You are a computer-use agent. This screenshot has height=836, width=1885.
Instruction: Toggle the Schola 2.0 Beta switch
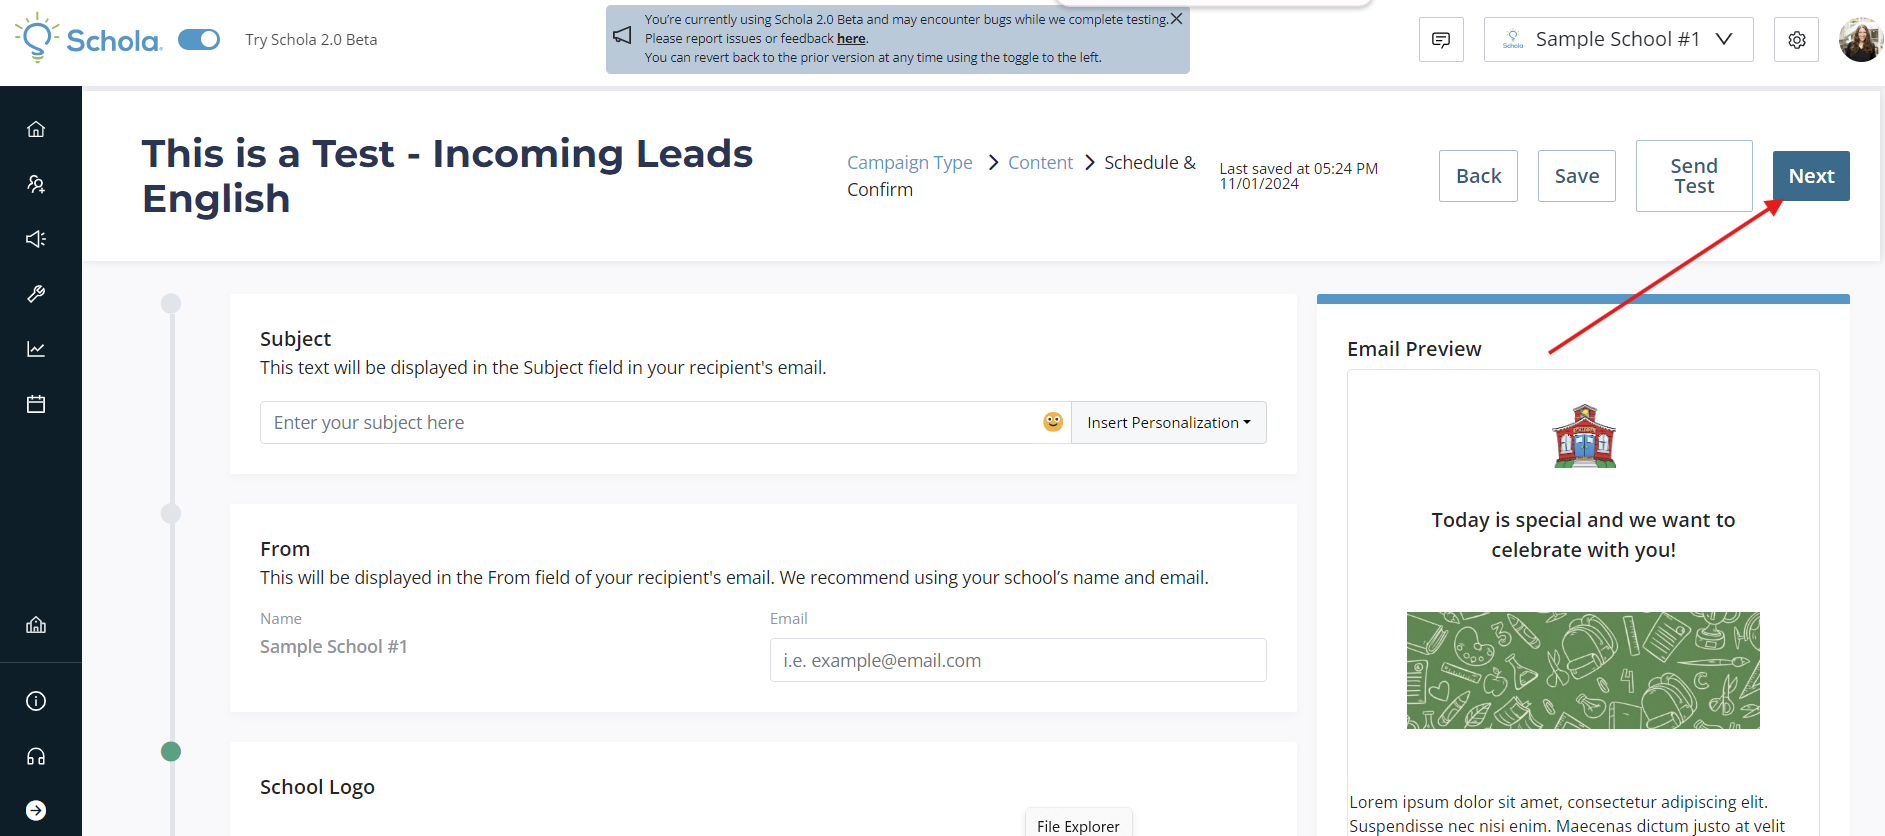click(199, 39)
